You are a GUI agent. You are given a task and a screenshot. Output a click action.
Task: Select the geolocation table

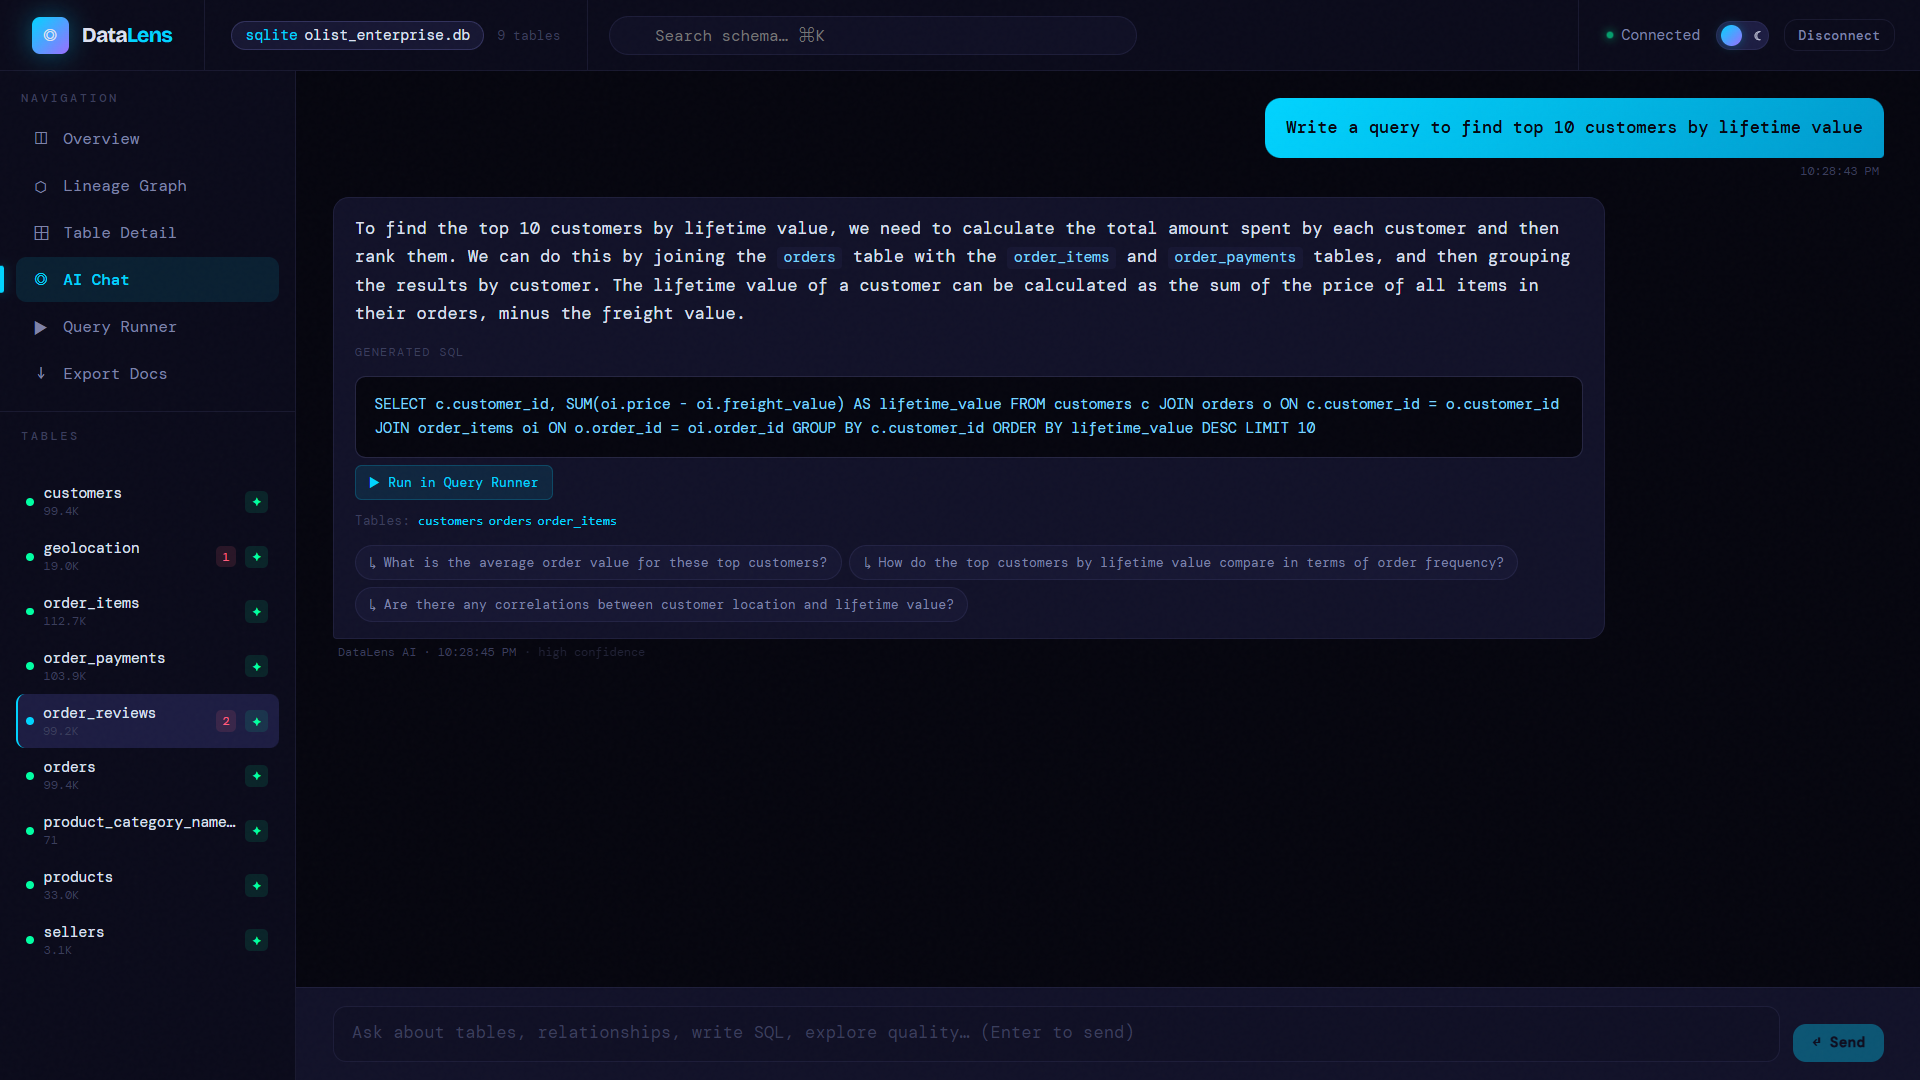147,557
